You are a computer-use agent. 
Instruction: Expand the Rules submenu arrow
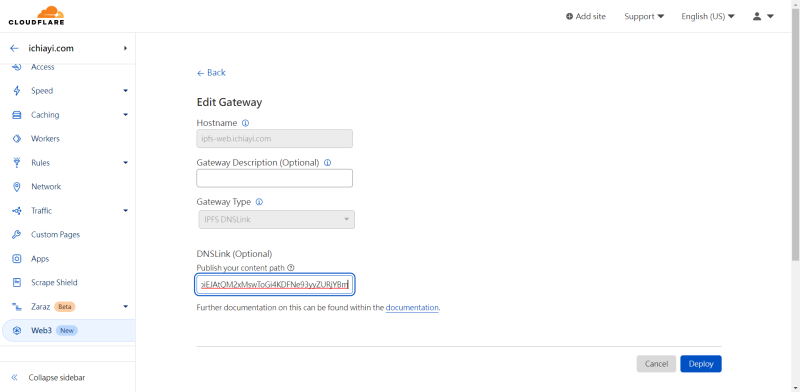coord(126,163)
